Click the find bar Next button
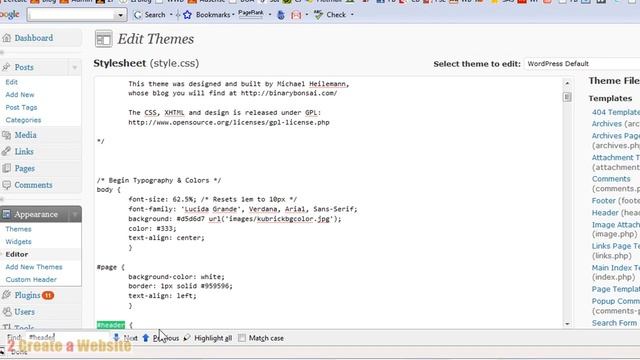The height and width of the screenshot is (360, 640). 125,338
